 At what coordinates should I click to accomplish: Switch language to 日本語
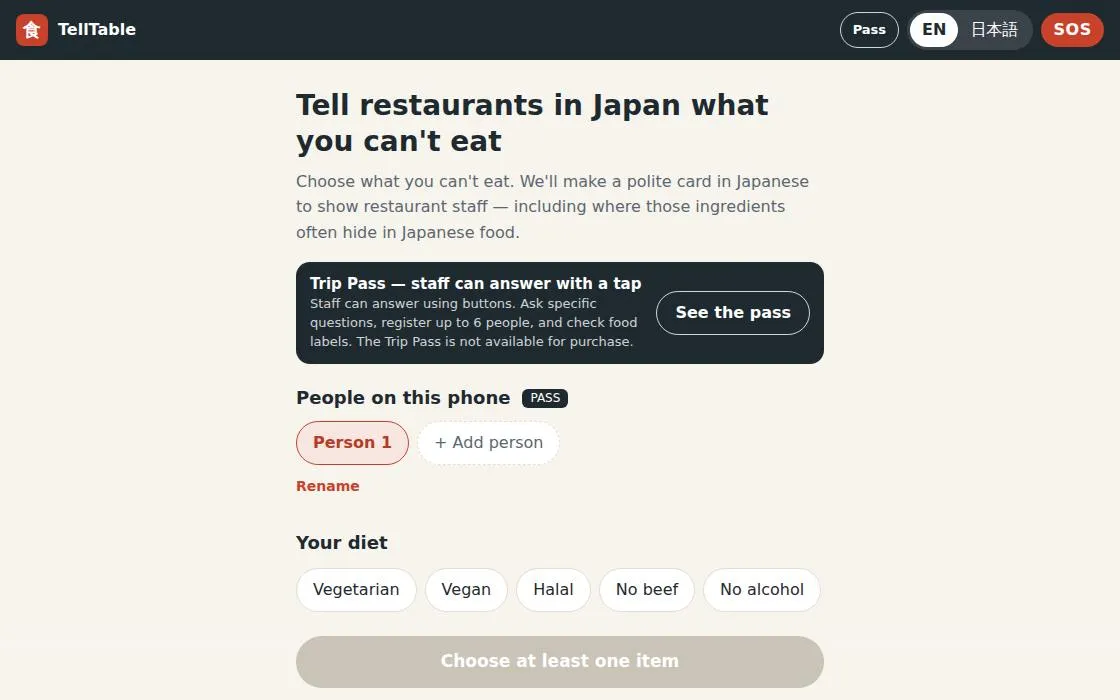(x=994, y=30)
